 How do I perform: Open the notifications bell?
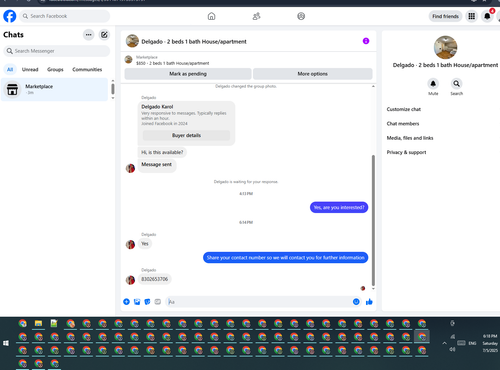coord(487,16)
